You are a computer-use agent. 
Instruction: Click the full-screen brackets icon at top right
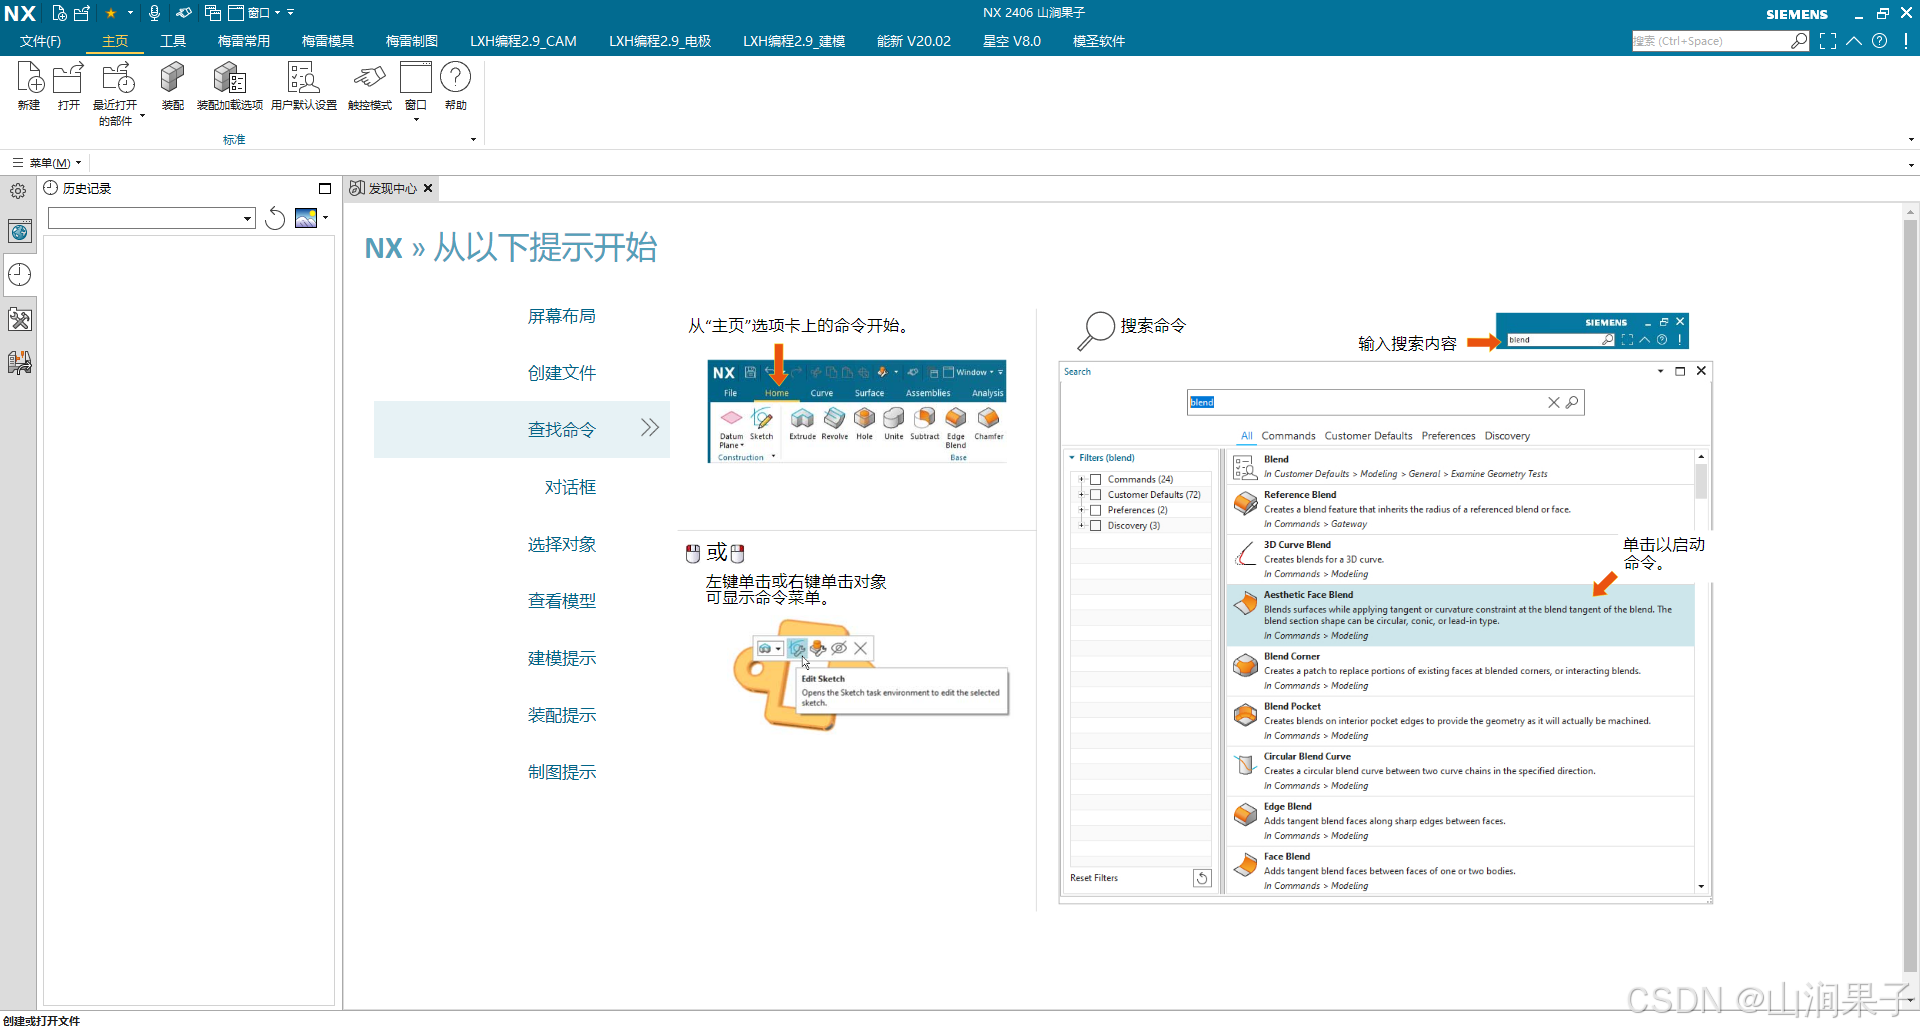[1828, 41]
